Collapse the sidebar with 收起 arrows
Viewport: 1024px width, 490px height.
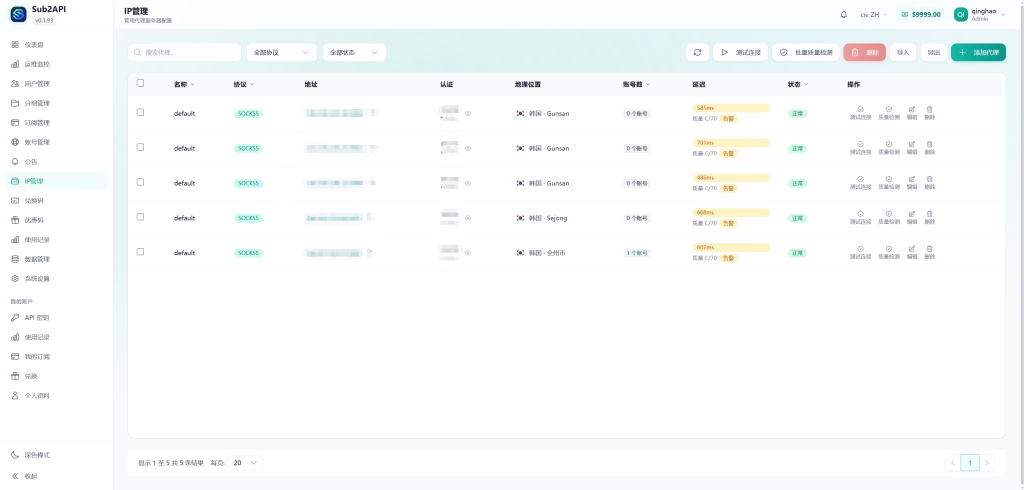[30, 475]
